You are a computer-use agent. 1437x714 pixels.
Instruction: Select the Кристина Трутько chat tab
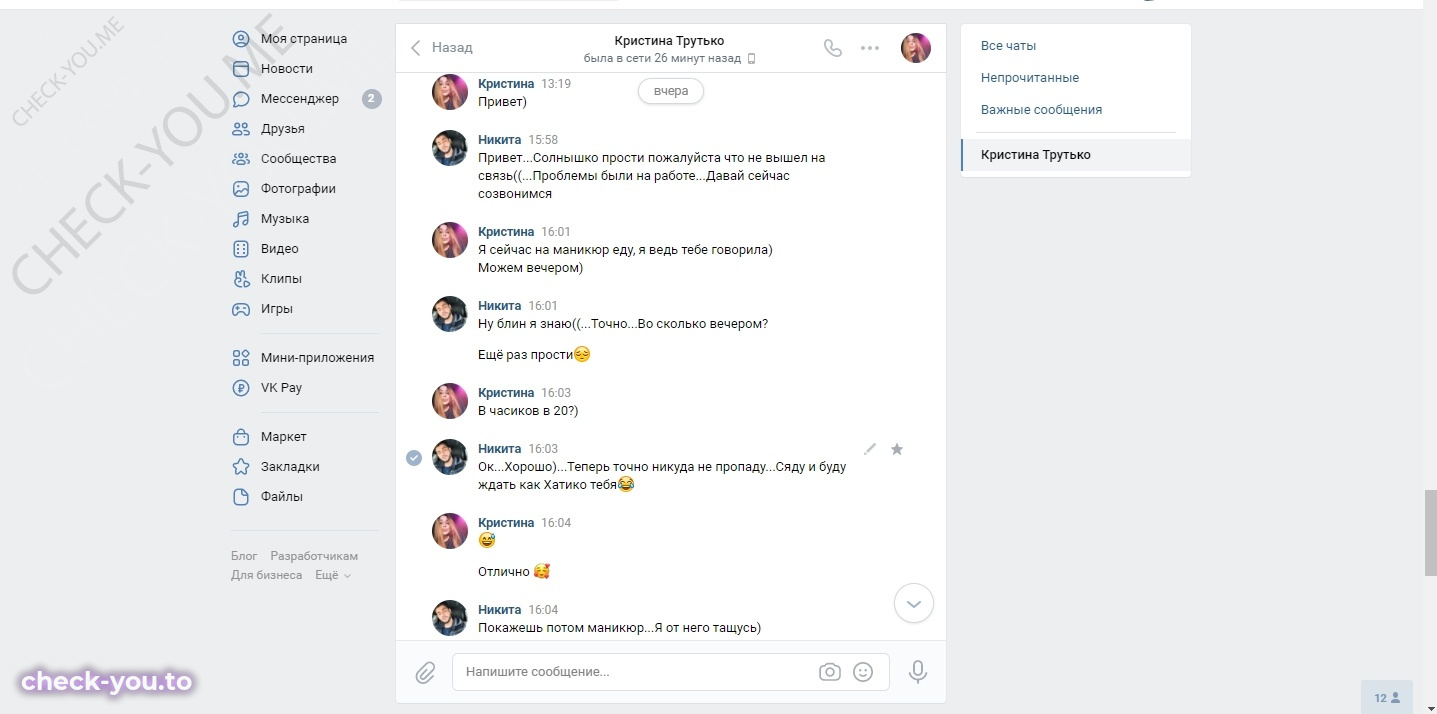pos(1076,155)
